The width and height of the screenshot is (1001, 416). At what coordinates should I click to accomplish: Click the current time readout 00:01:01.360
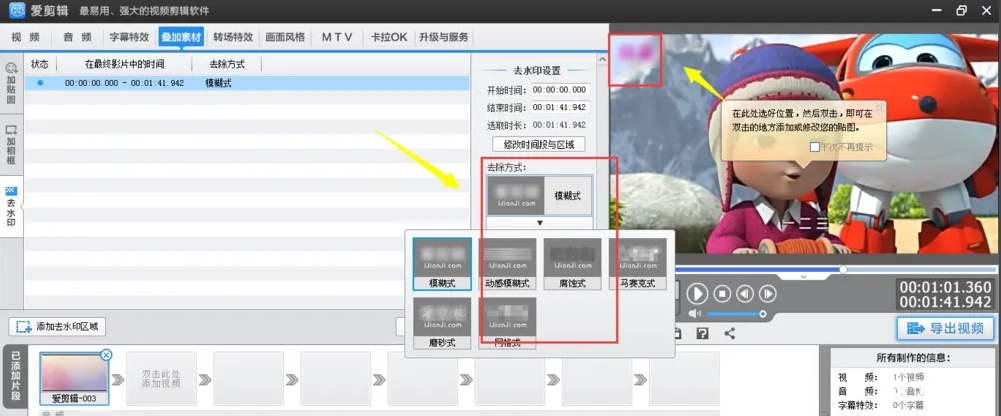pos(945,287)
